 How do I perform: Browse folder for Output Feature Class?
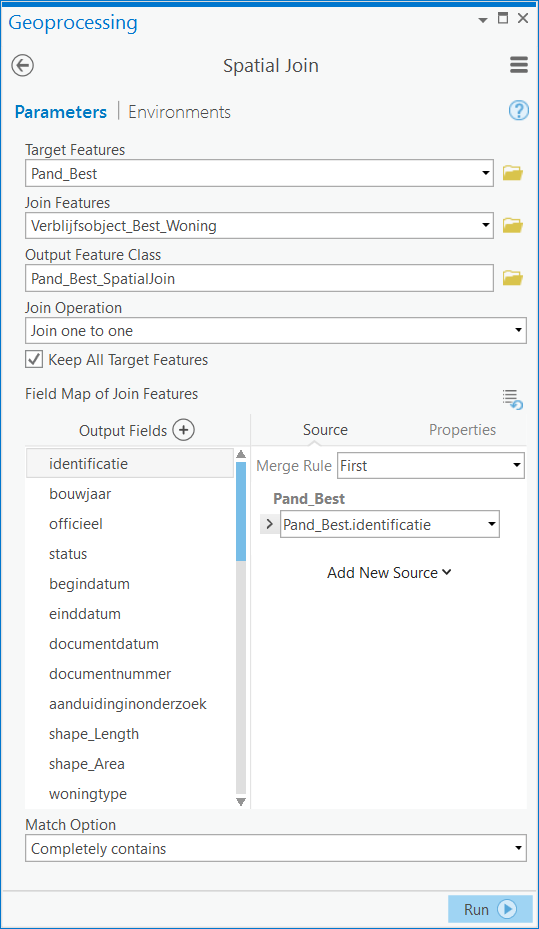512,278
